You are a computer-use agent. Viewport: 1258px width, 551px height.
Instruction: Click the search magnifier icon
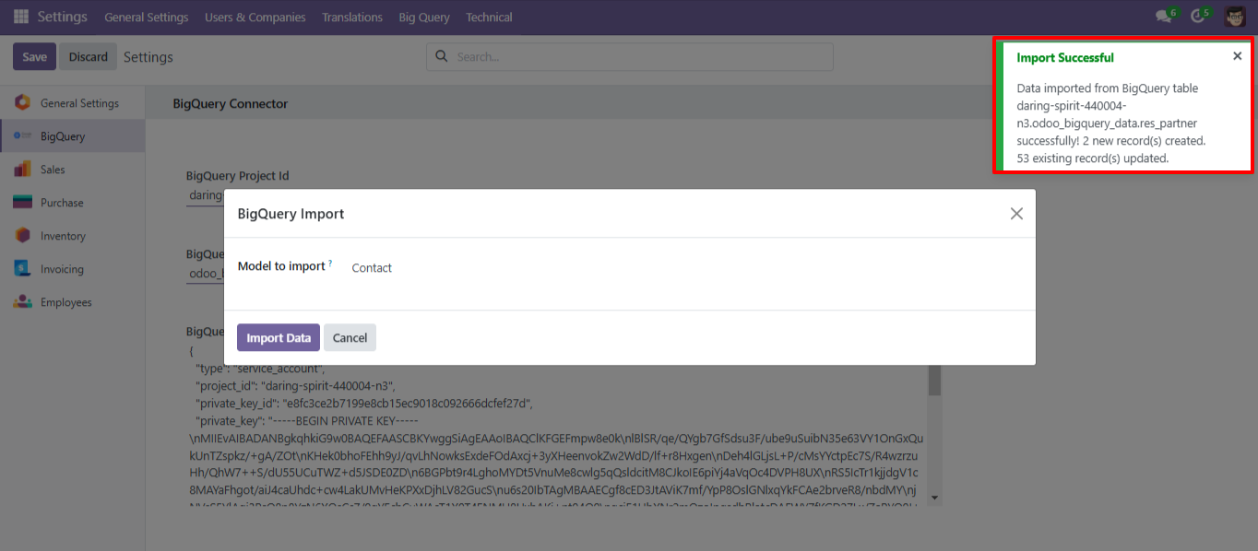coord(442,57)
